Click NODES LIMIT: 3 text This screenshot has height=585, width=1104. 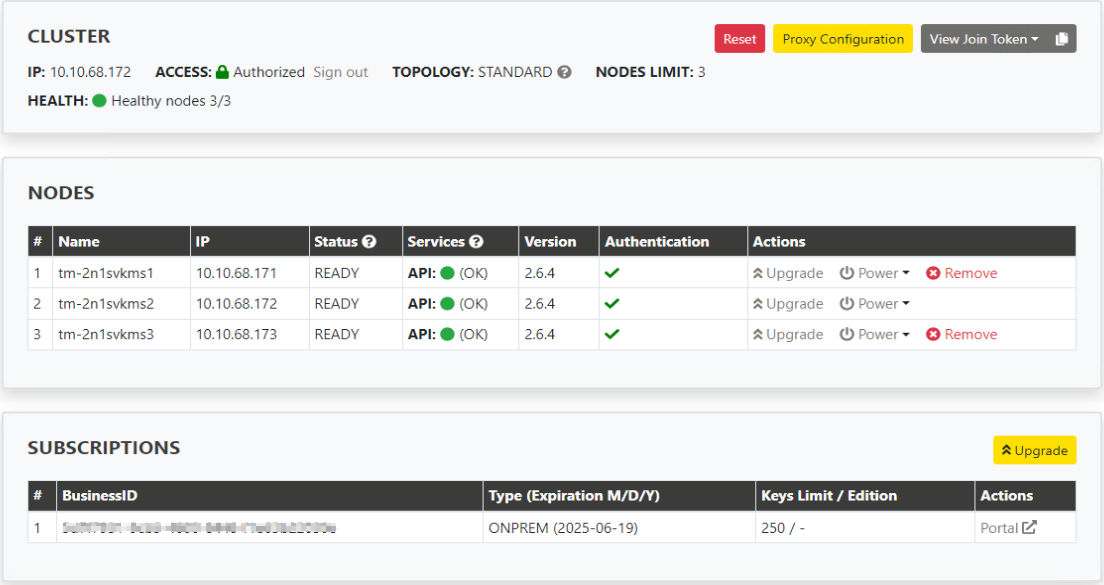[x=650, y=72]
